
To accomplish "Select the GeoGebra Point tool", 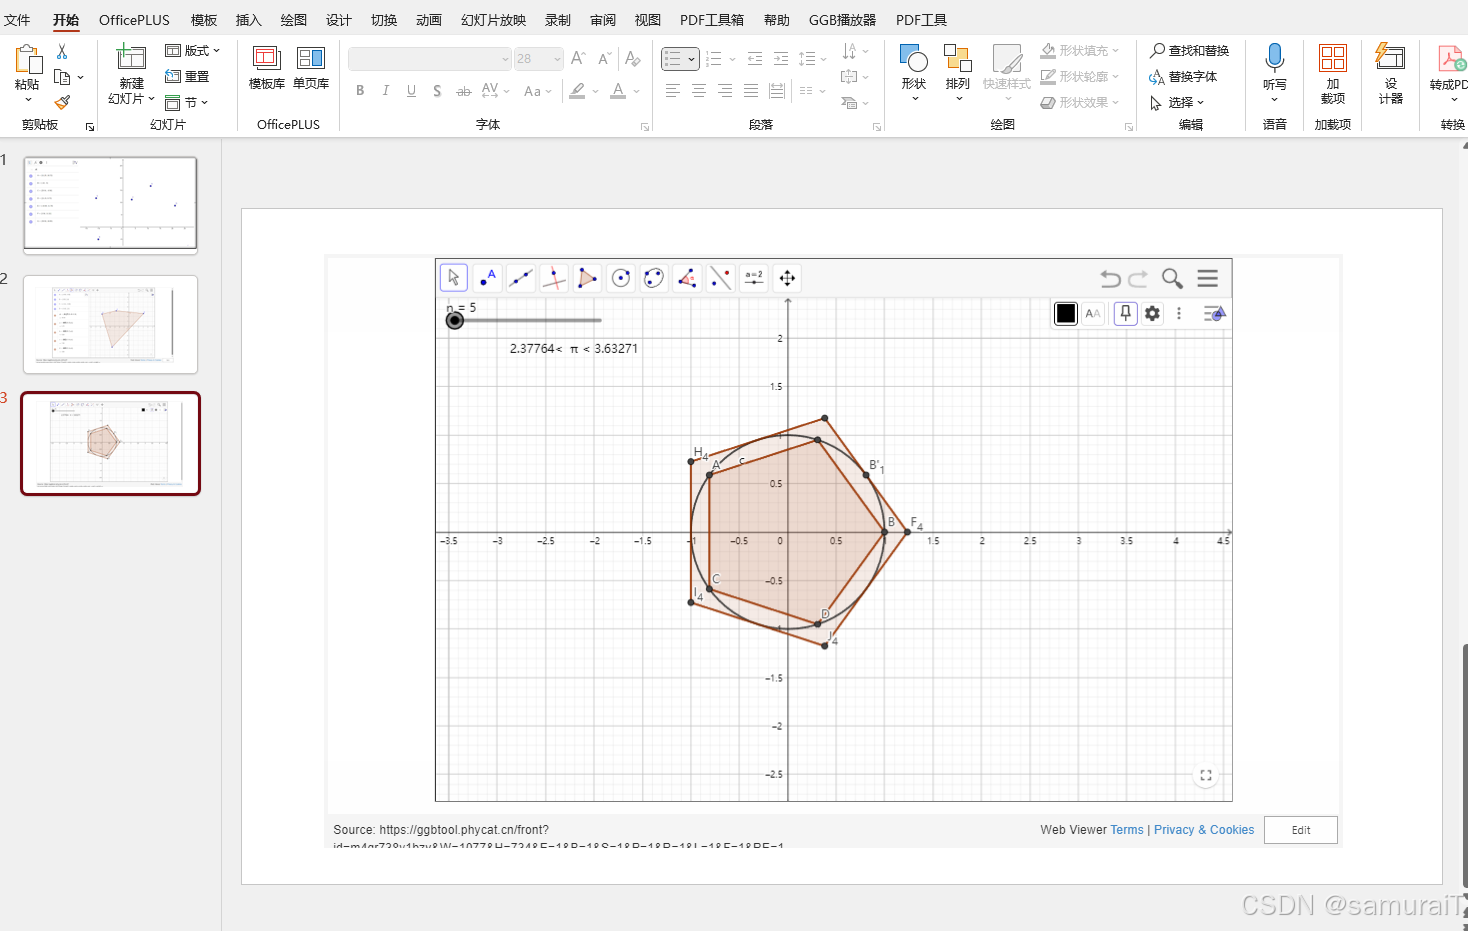I will [487, 278].
